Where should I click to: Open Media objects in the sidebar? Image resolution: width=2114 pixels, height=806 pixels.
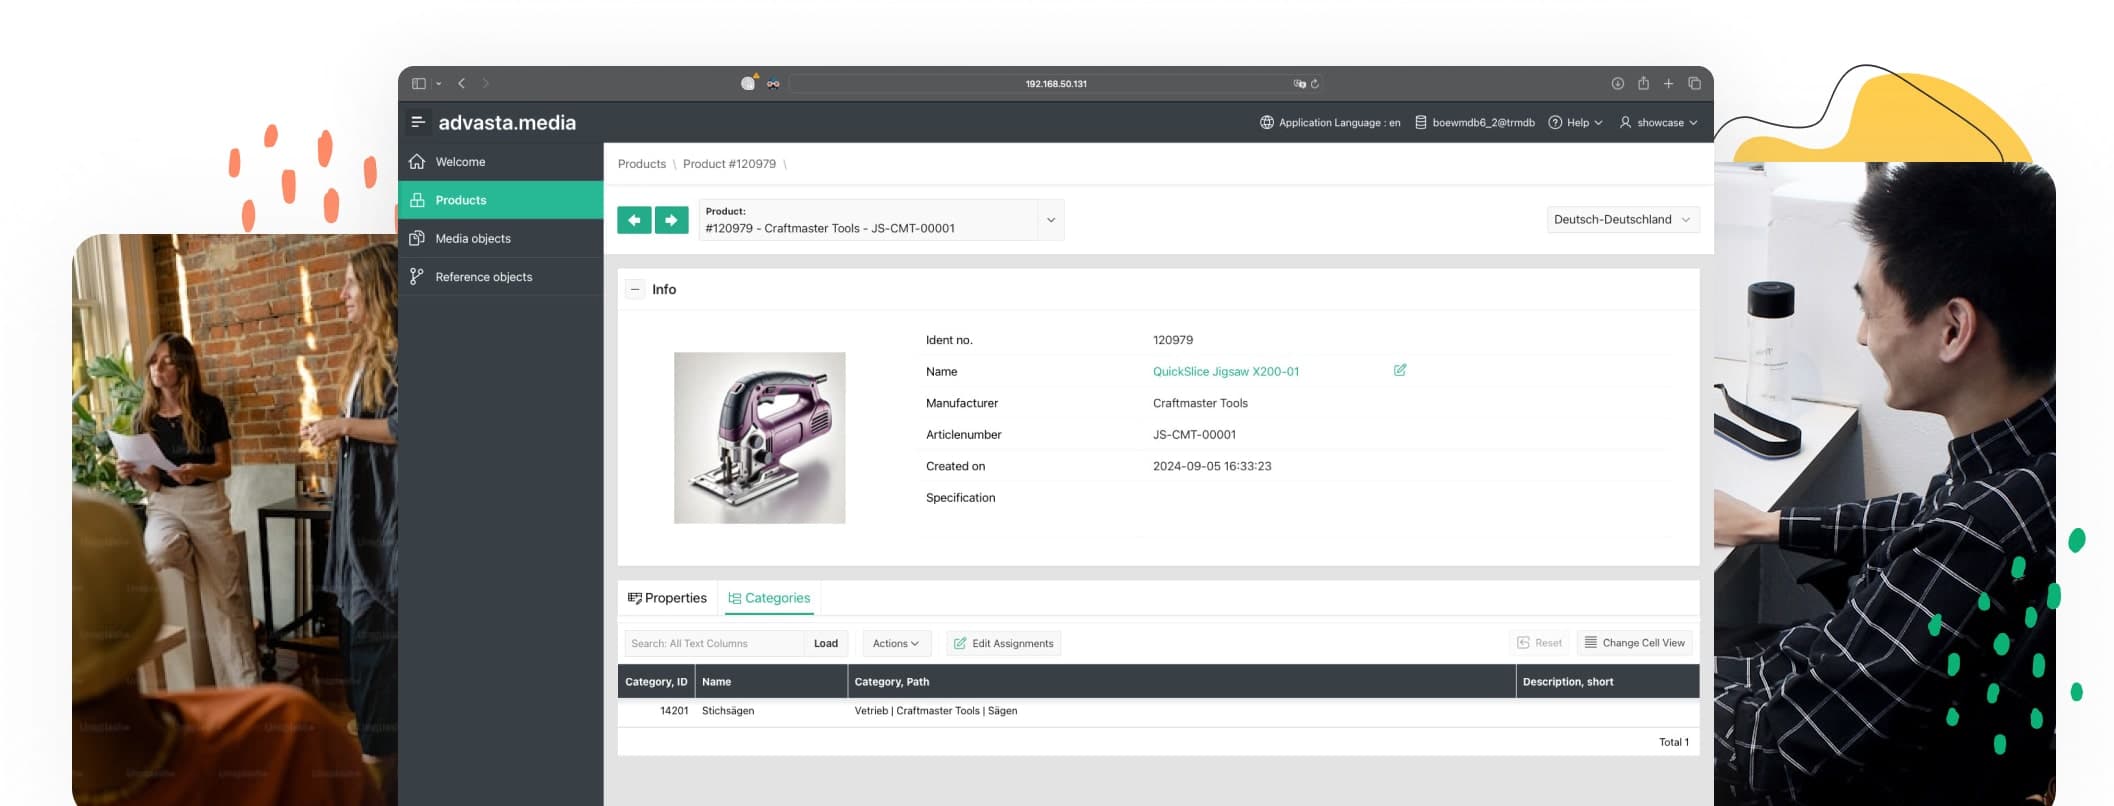point(500,239)
